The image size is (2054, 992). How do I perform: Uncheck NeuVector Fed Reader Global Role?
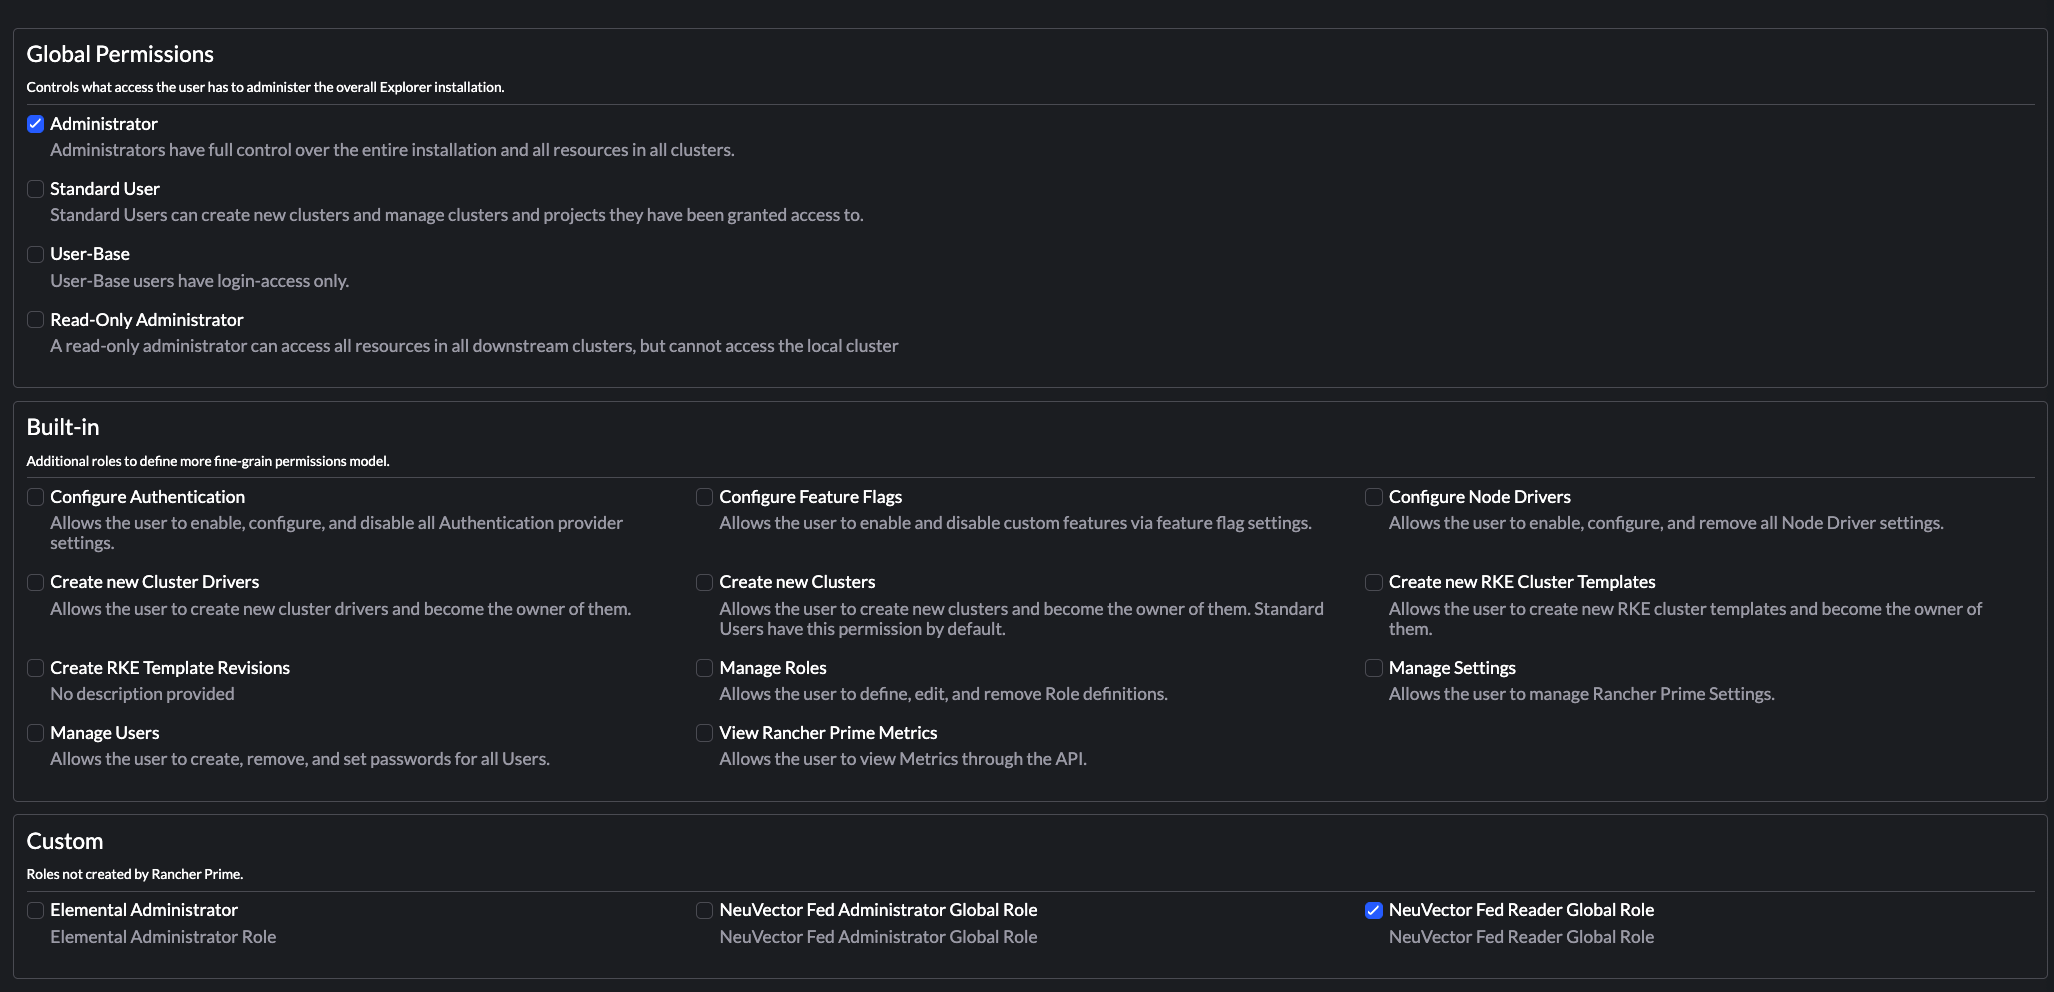point(1374,910)
